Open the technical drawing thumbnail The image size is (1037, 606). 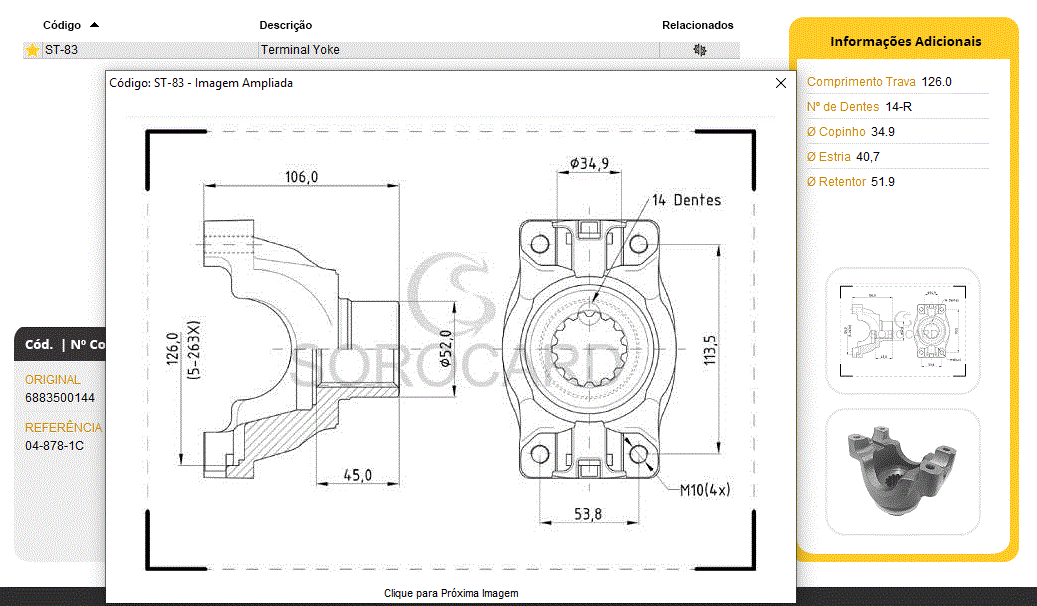coord(903,330)
